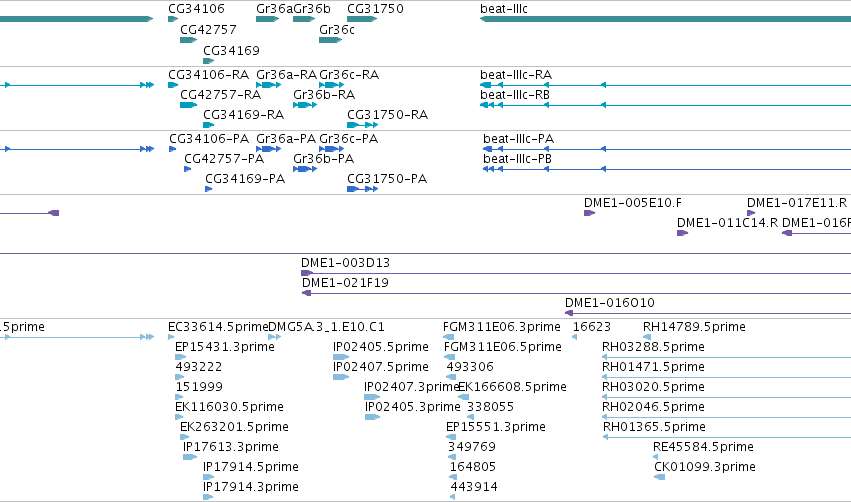Select the EP15551.3prime EST label
This screenshot has height=502, width=851.
[x=496, y=427]
